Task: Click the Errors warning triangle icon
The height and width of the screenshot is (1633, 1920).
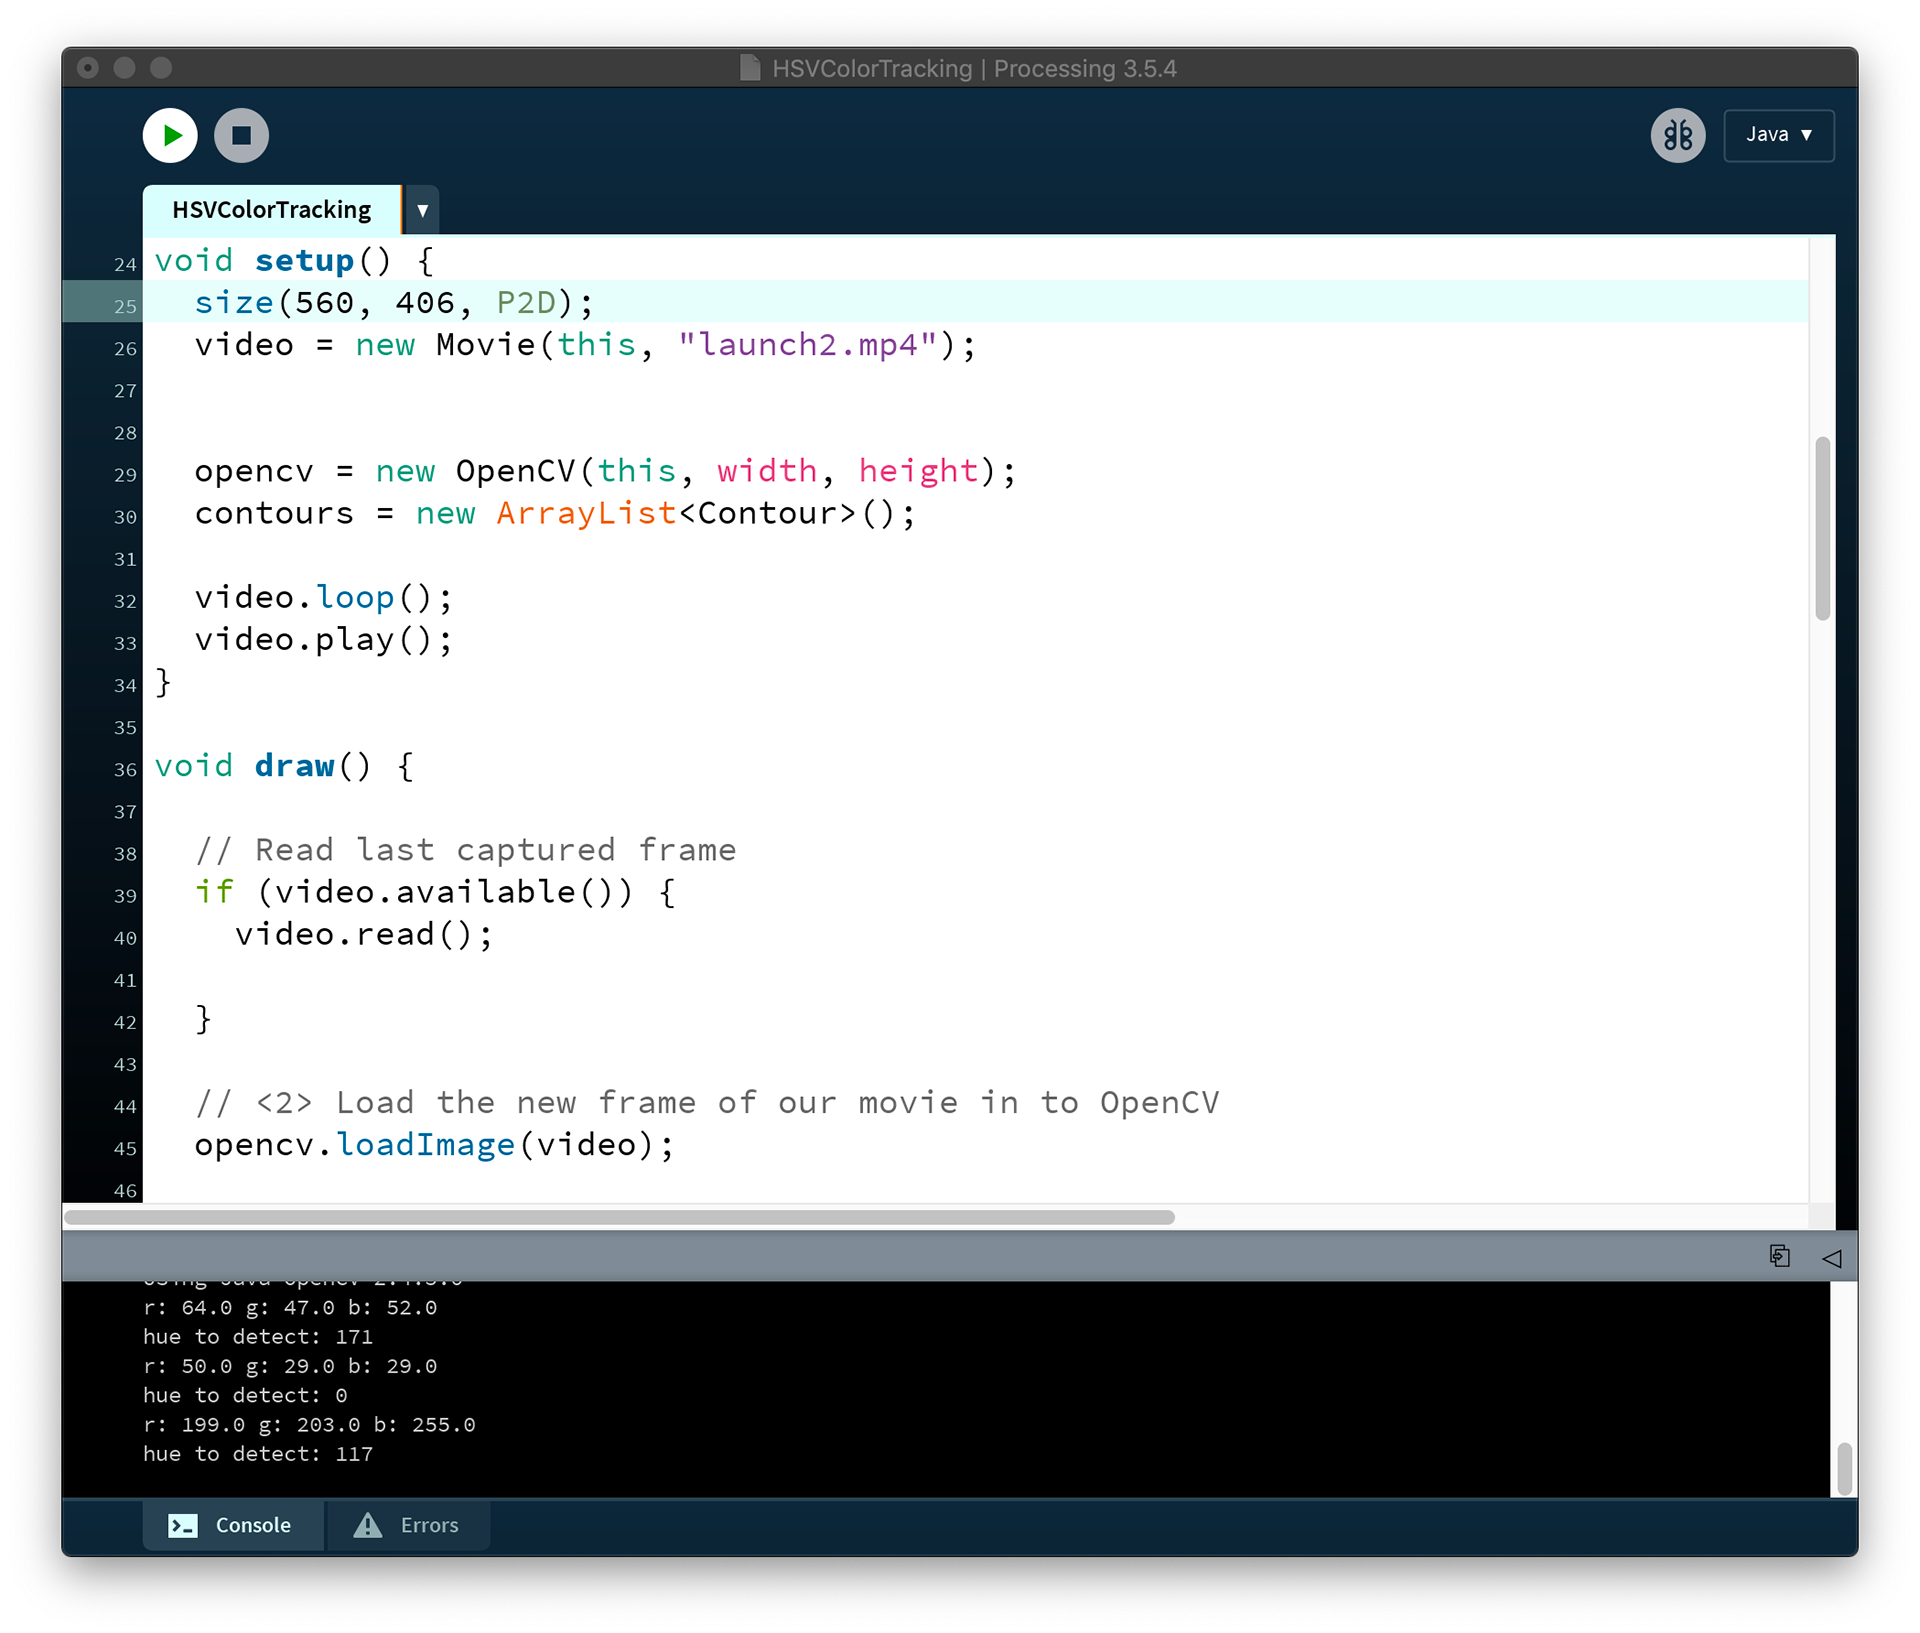Action: click(368, 1525)
